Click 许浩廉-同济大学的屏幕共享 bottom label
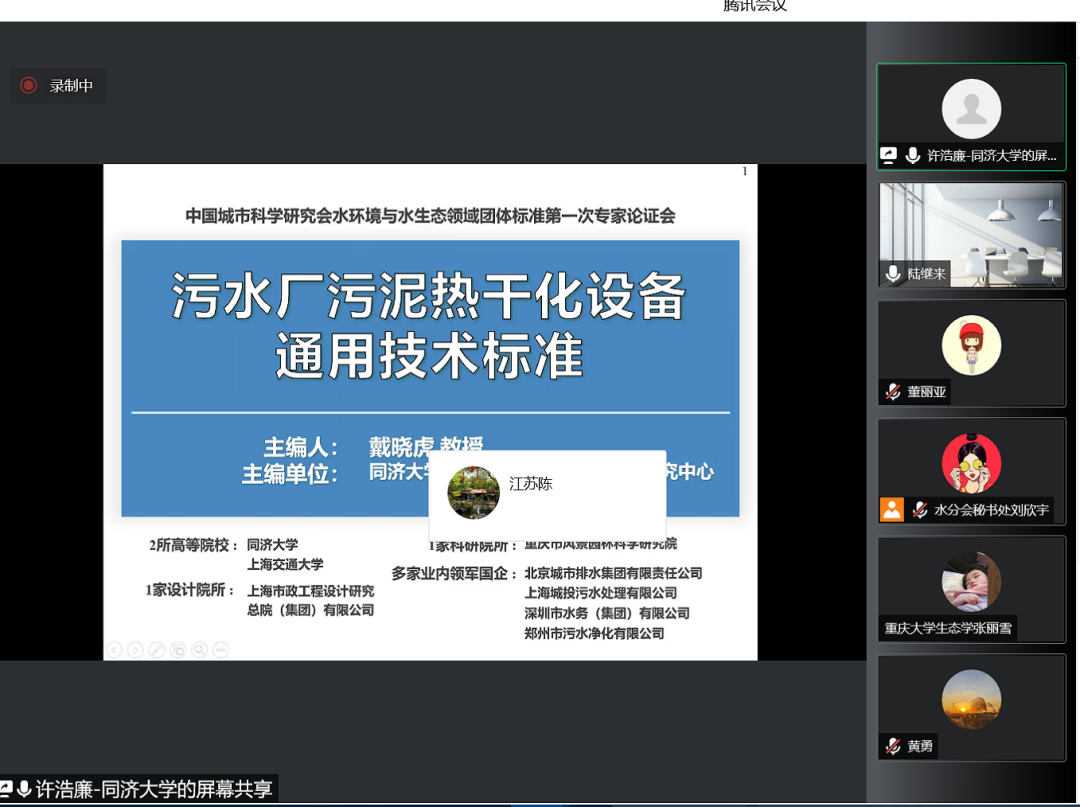The image size is (1080, 807). coord(154,789)
